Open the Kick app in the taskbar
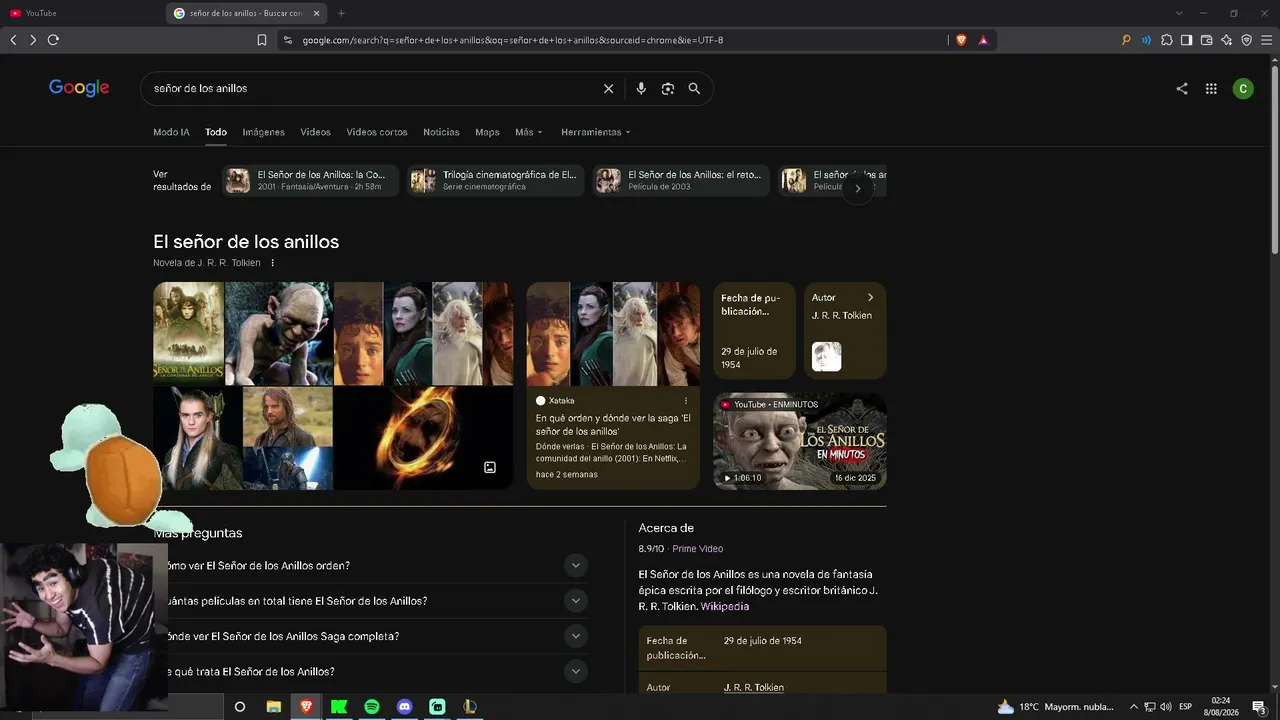 (x=339, y=707)
